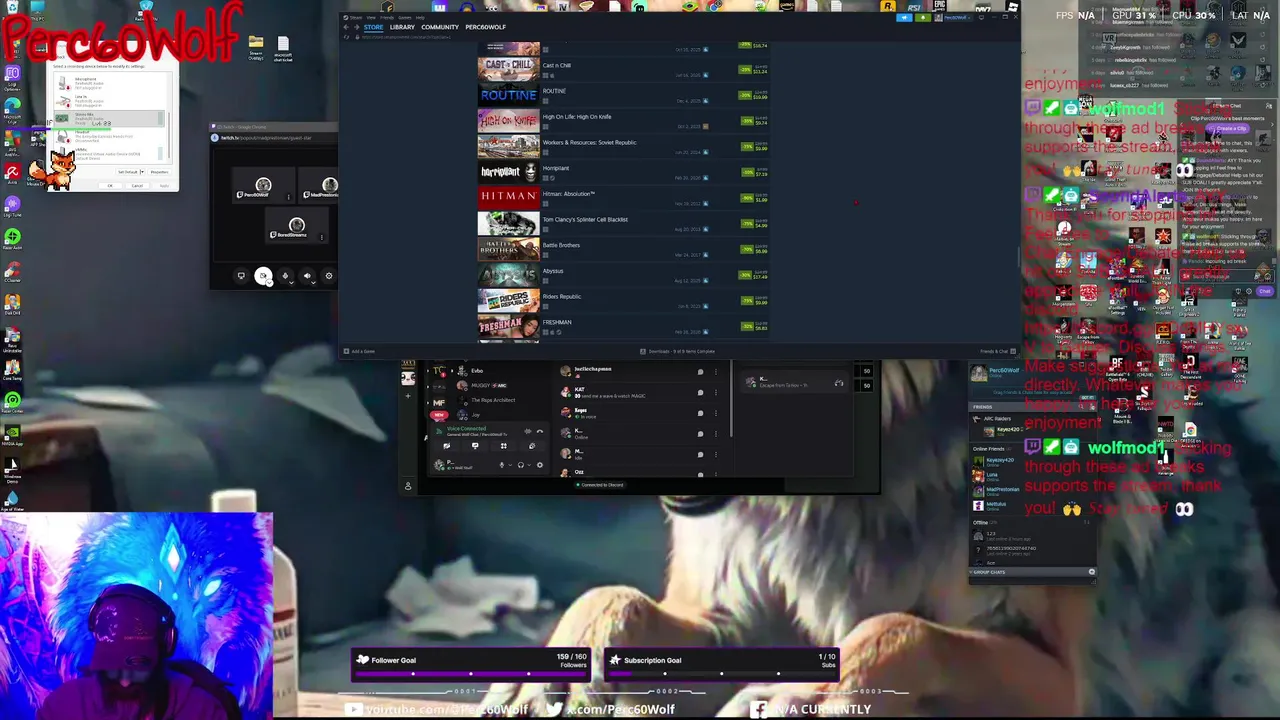This screenshot has height=720, width=1280.
Task: Toggle camera in Twitch guest-star window
Action: point(263,275)
